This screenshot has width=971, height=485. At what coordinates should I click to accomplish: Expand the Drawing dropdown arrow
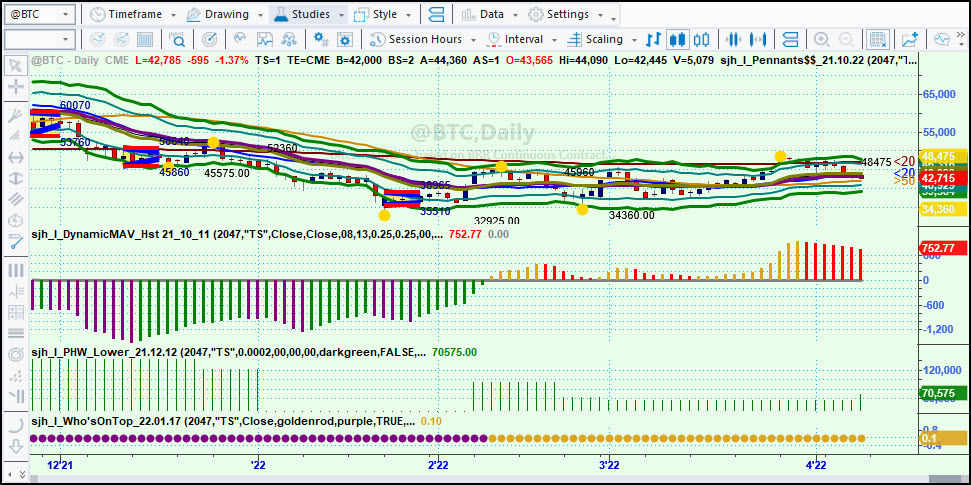coord(259,14)
